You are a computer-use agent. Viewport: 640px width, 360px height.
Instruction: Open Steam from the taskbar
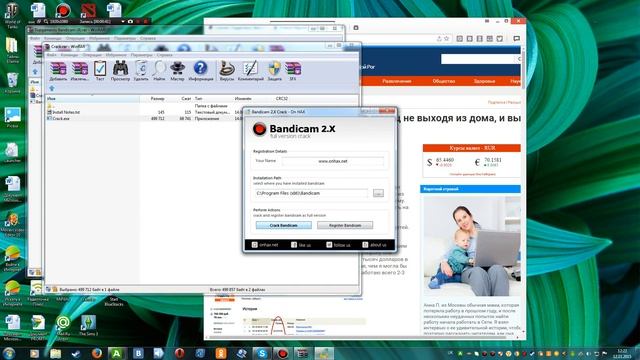[x=76, y=353]
